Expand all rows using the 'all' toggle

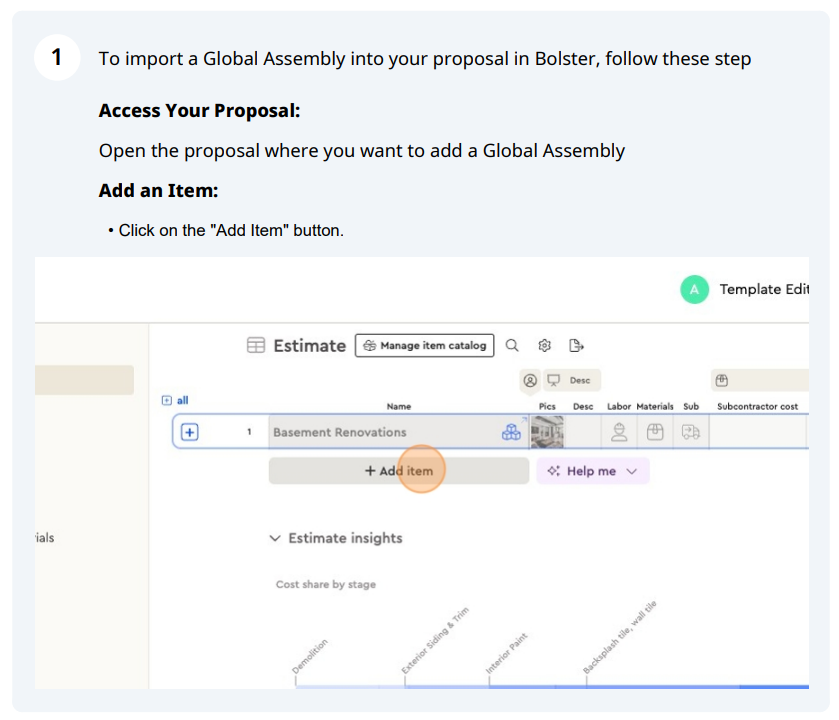[175, 400]
